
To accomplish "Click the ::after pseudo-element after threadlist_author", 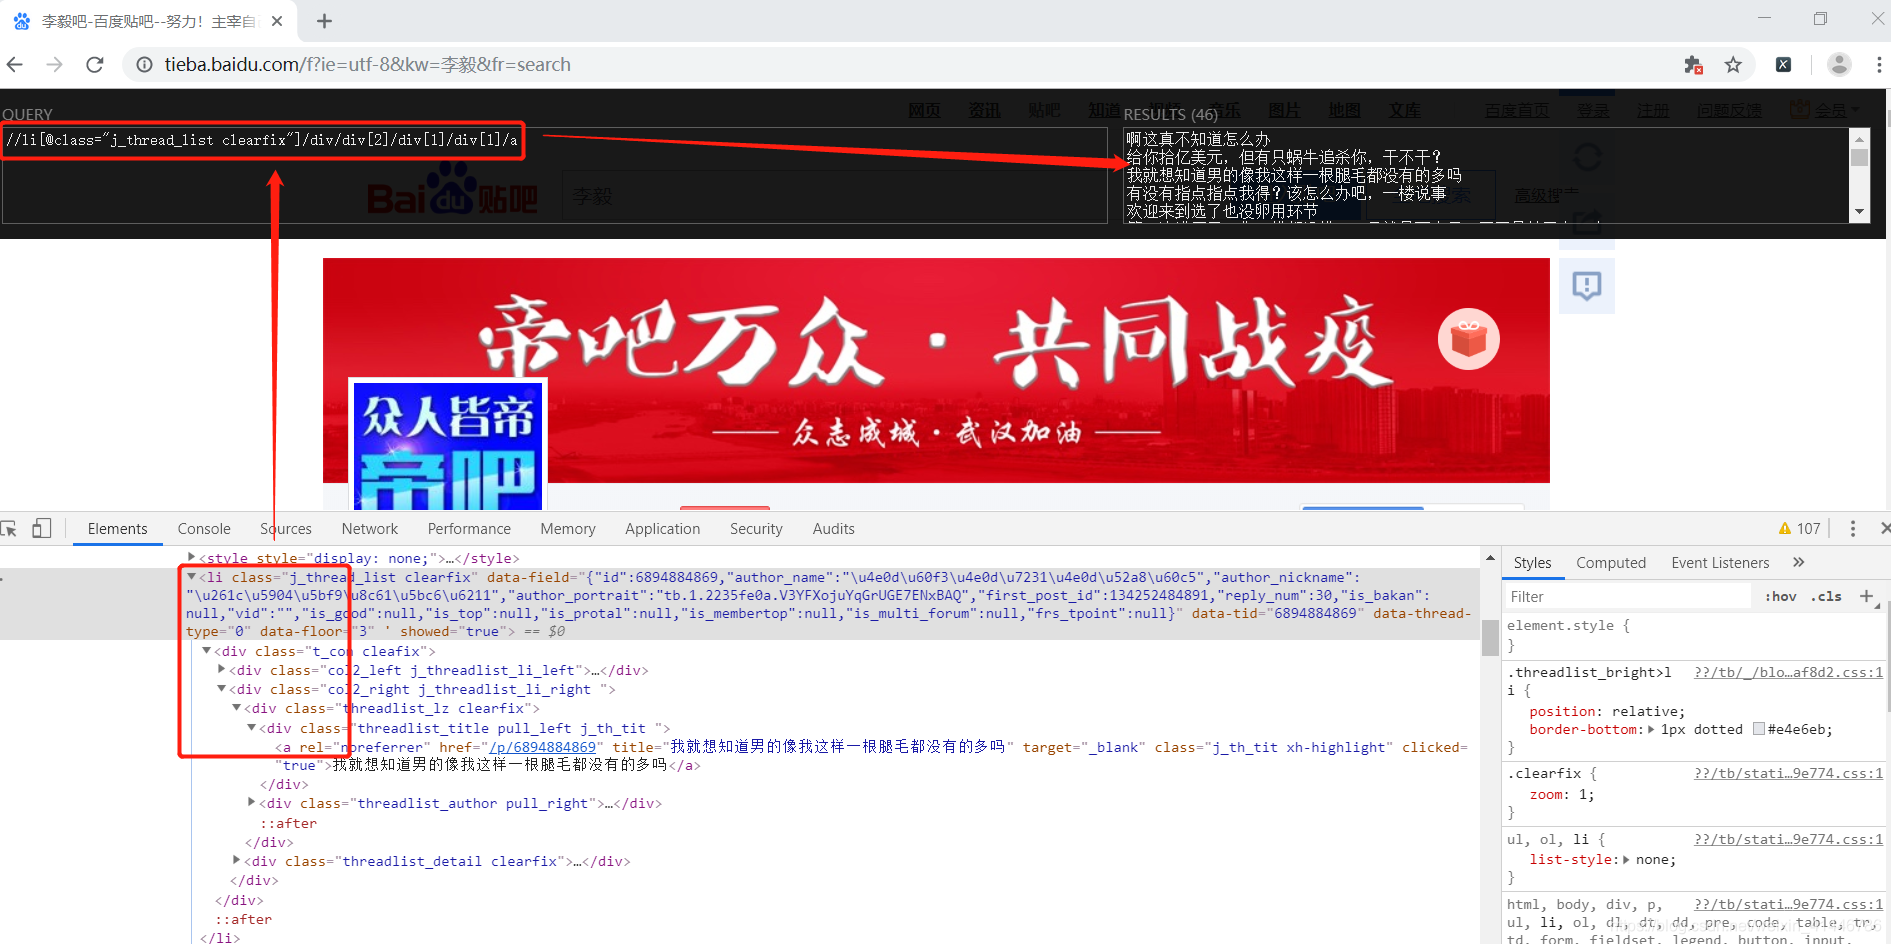I will point(288,823).
